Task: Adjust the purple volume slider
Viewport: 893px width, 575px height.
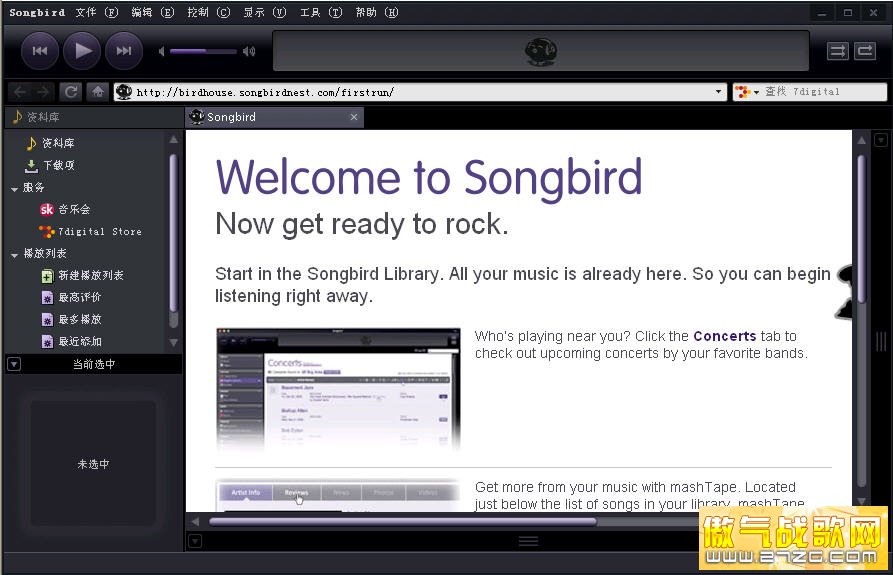Action: point(203,51)
